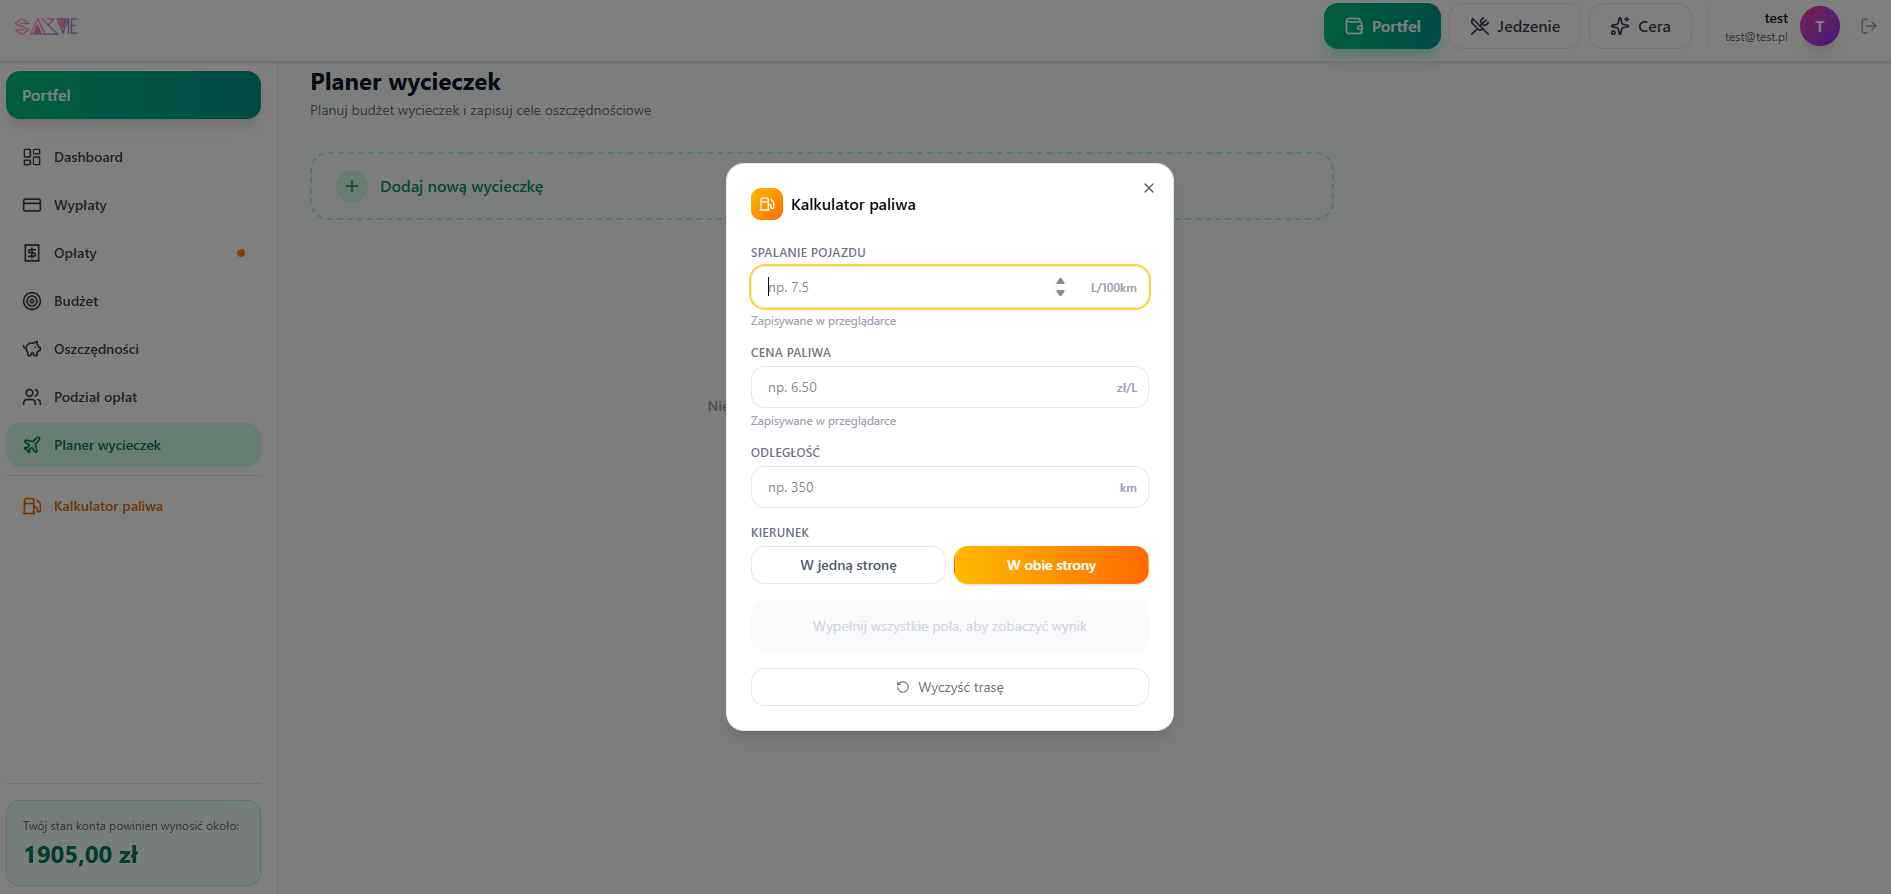The height and width of the screenshot is (894, 1891).
Task: Click the 'Wyczyść trasę' button
Action: point(950,687)
